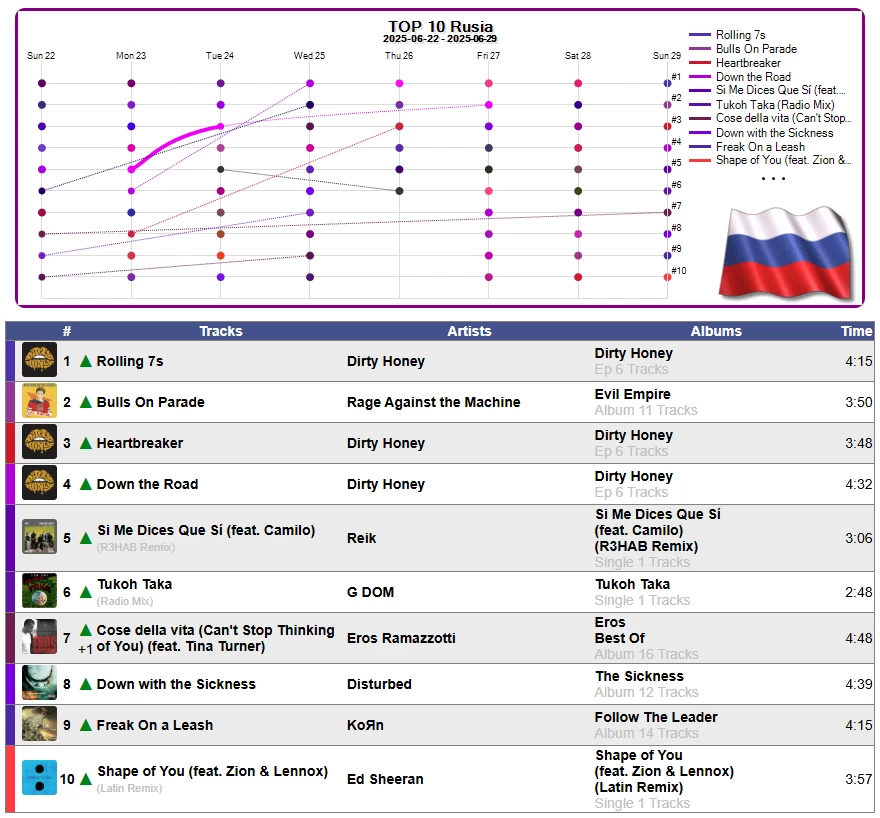Screen dimensions: 880x818
Task: Click the Time column header
Action: point(856,331)
